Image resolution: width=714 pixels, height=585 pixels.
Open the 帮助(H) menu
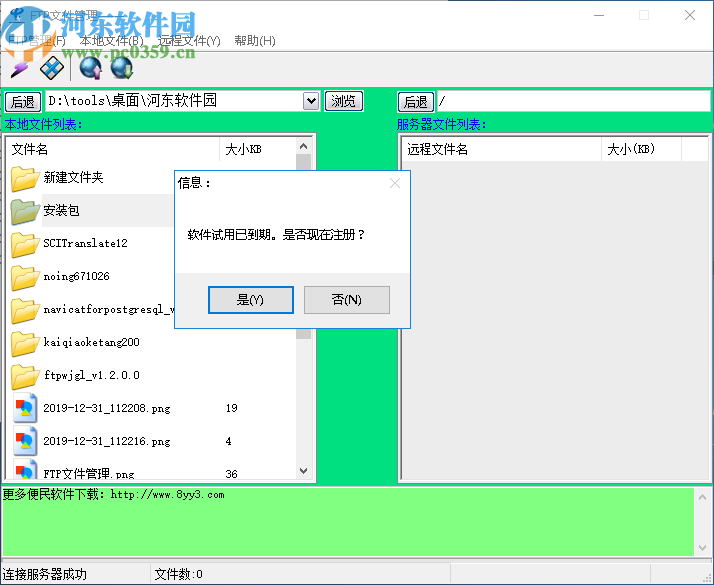point(255,41)
